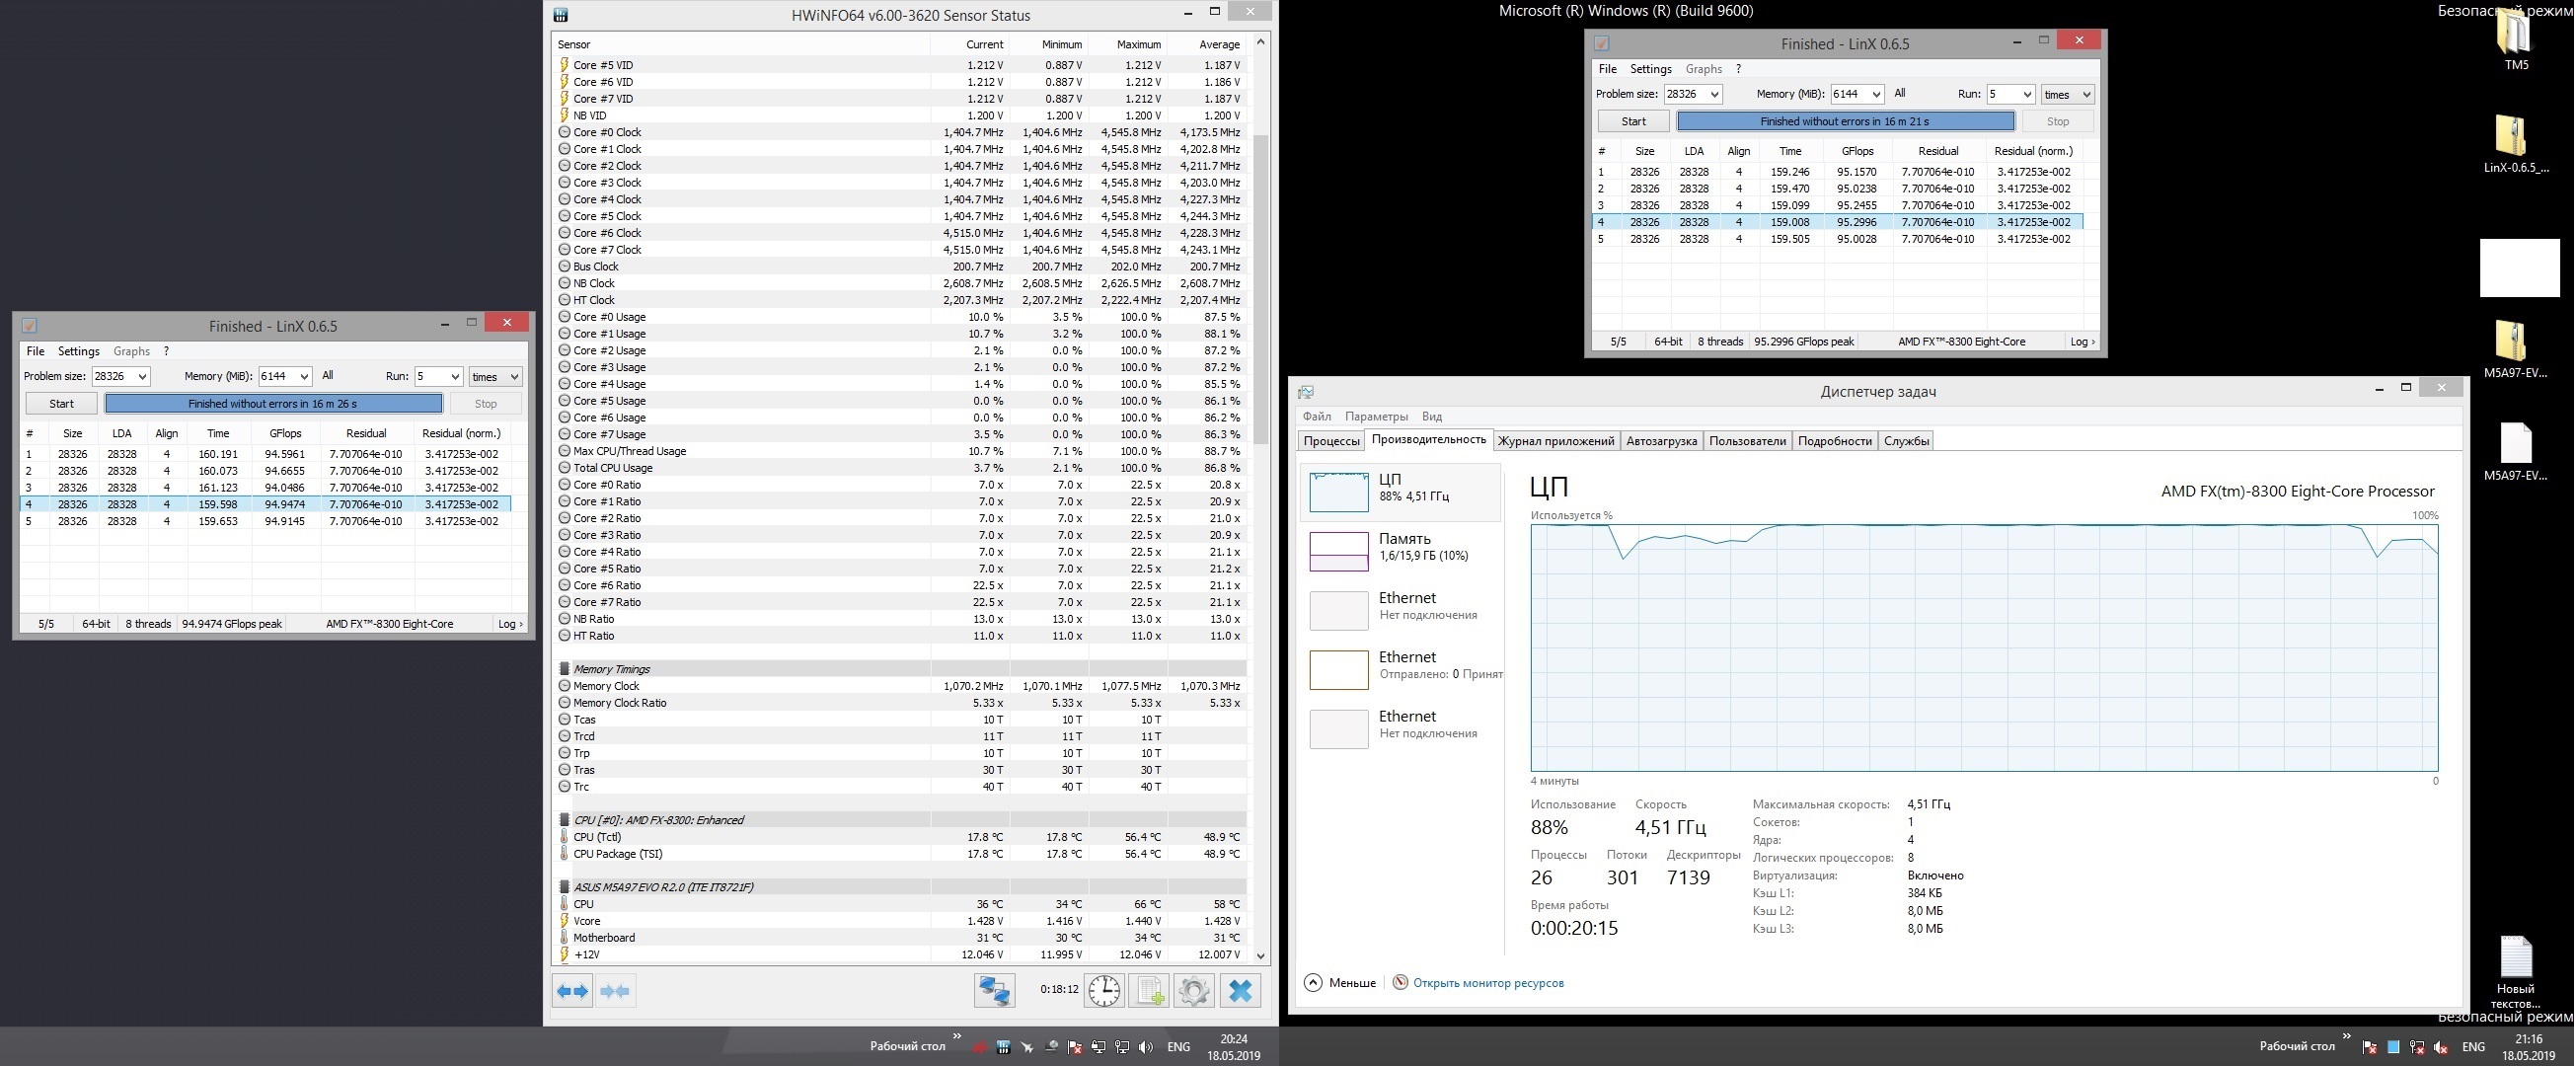Collapse Task Manager with Меньше

click(x=1340, y=983)
